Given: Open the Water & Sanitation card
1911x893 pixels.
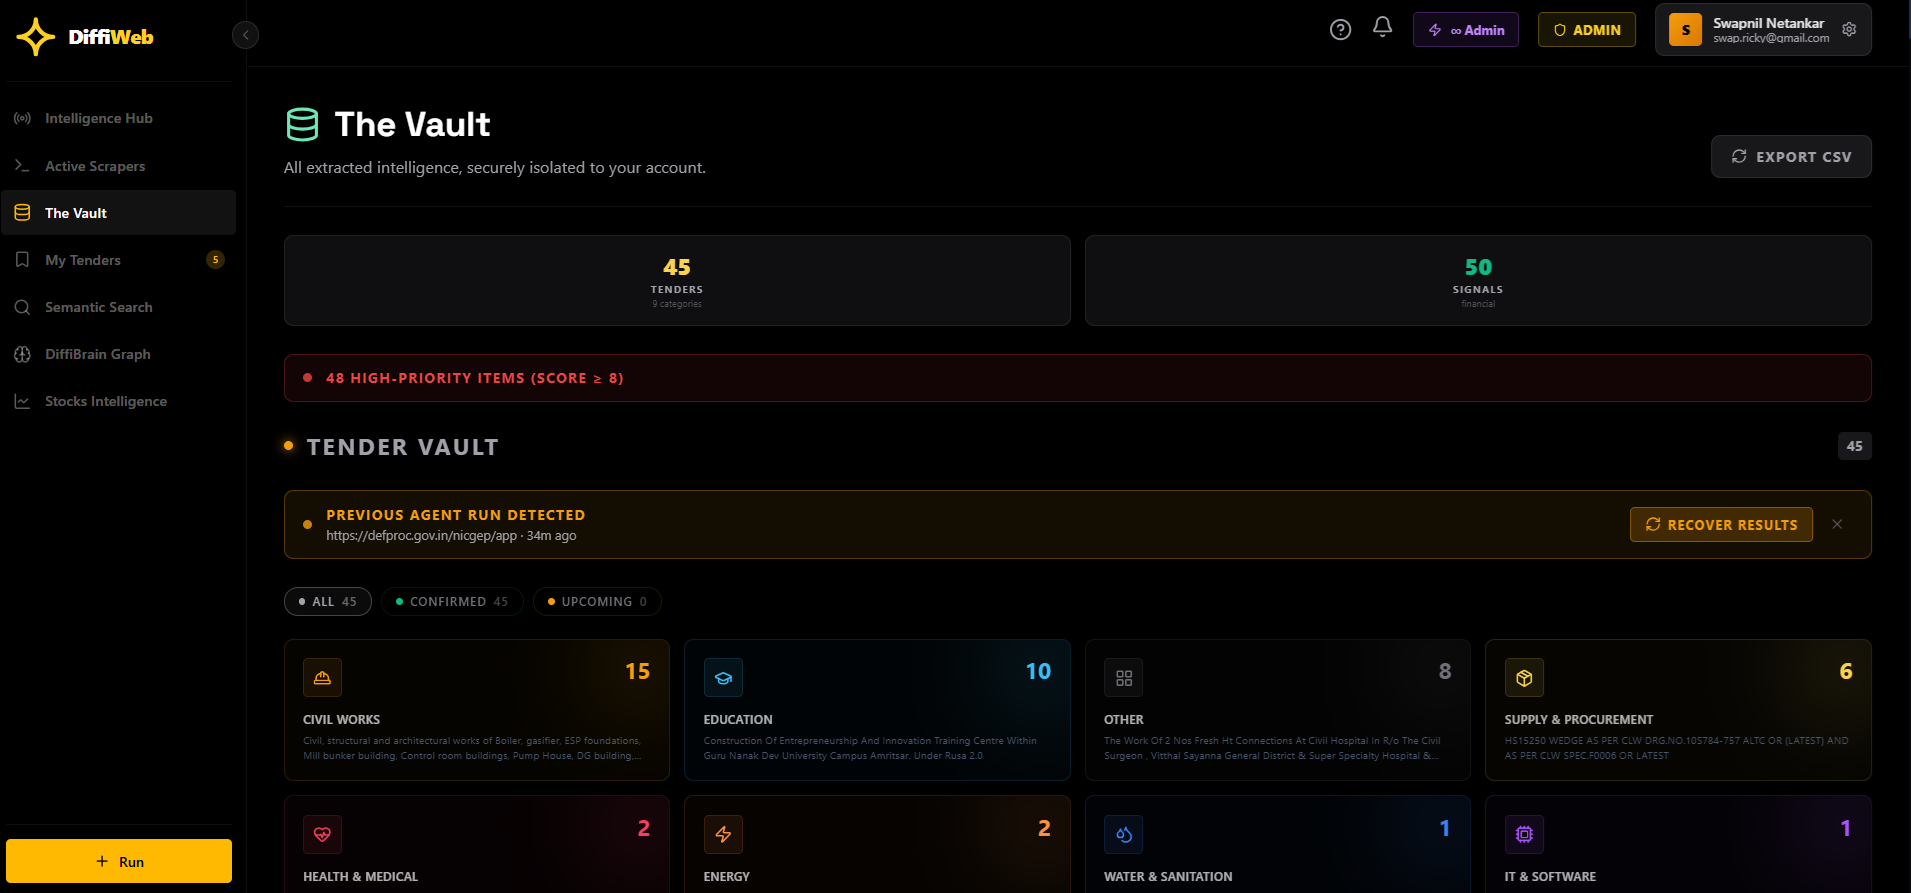Looking at the screenshot, I should click(x=1278, y=844).
